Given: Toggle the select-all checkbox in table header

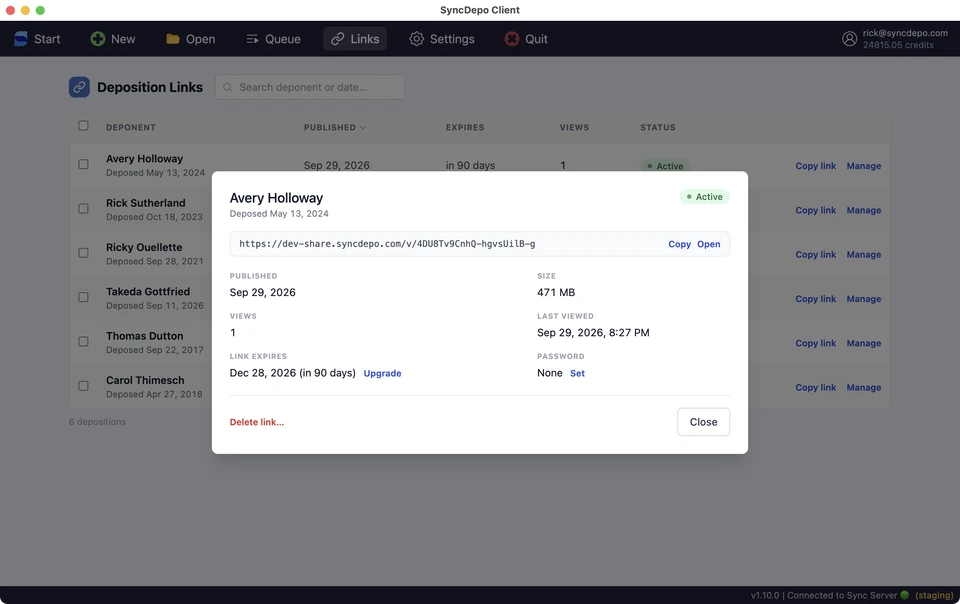Looking at the screenshot, I should (x=83, y=125).
